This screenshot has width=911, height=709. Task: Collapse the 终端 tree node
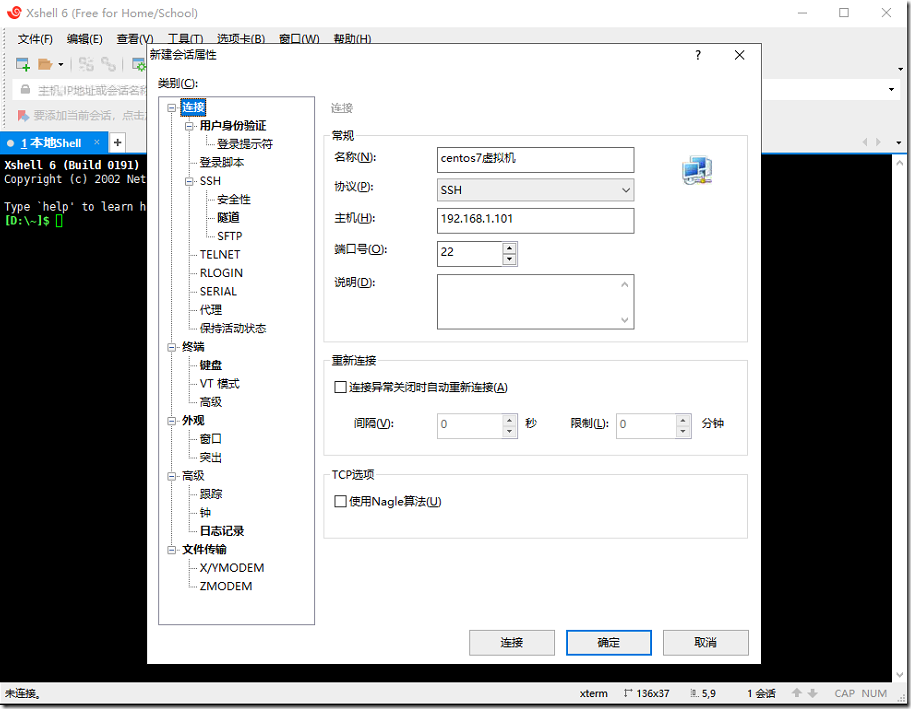pos(172,347)
